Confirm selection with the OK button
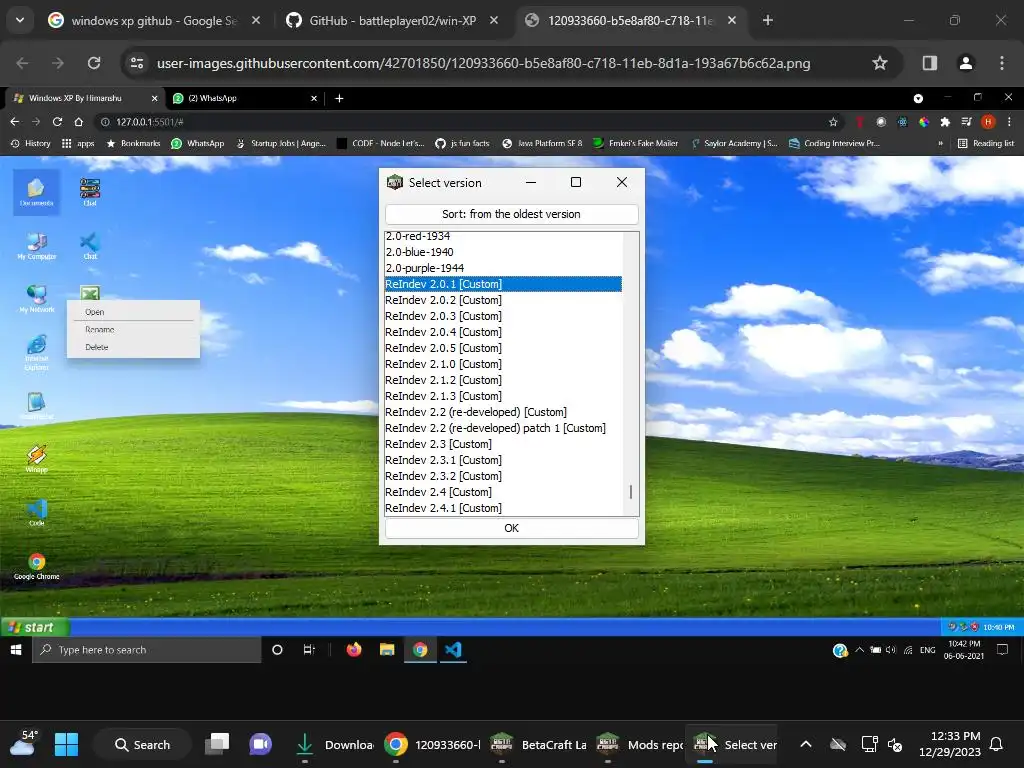The height and width of the screenshot is (768, 1024). click(511, 528)
